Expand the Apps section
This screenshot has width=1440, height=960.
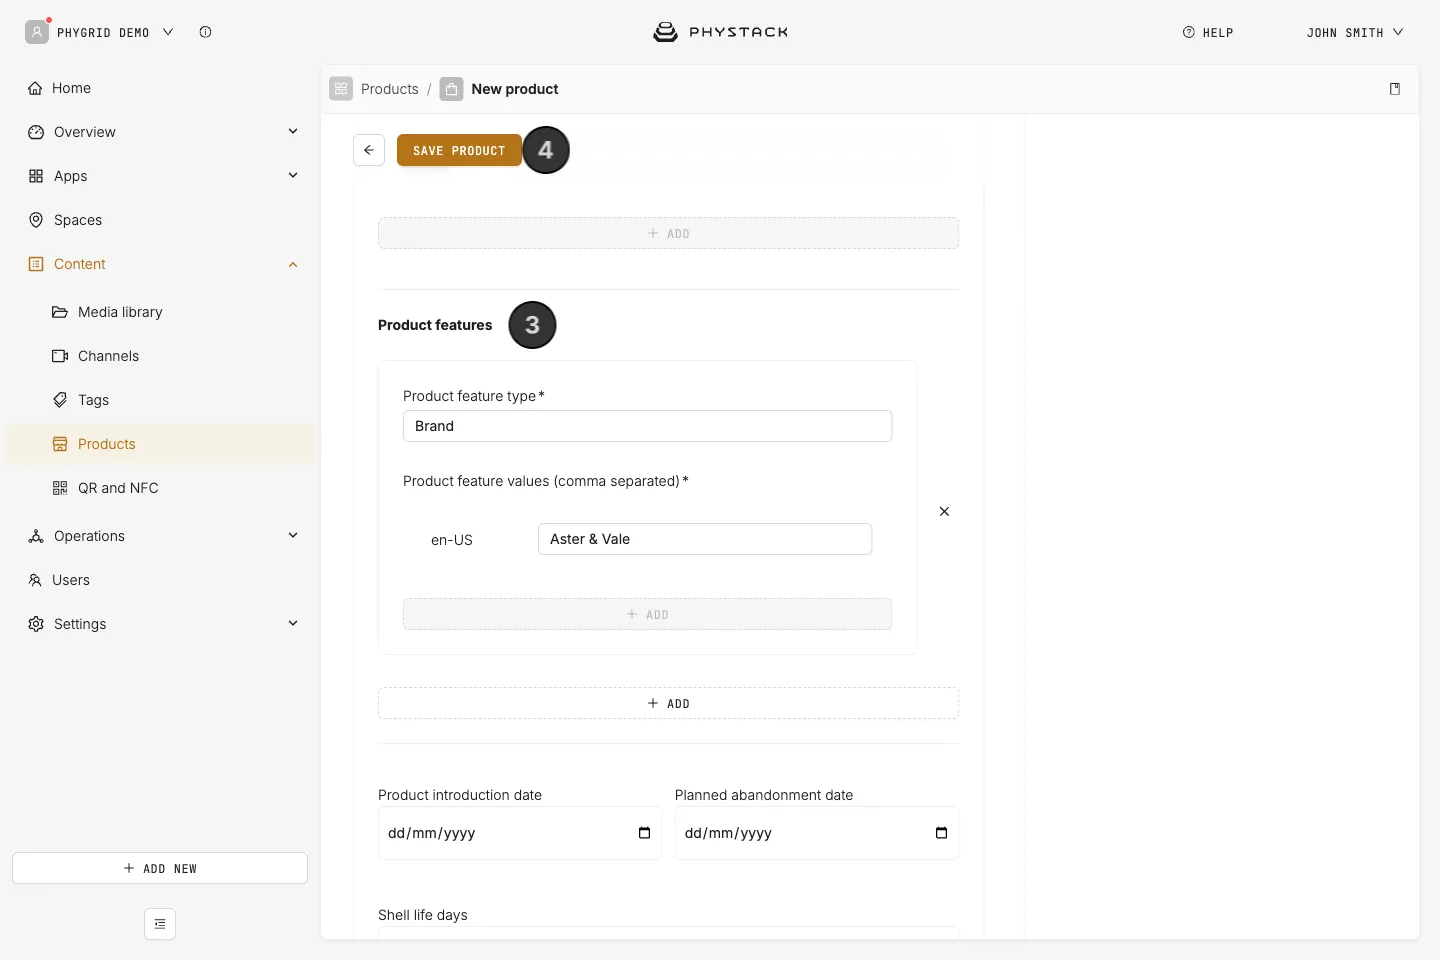point(293,175)
